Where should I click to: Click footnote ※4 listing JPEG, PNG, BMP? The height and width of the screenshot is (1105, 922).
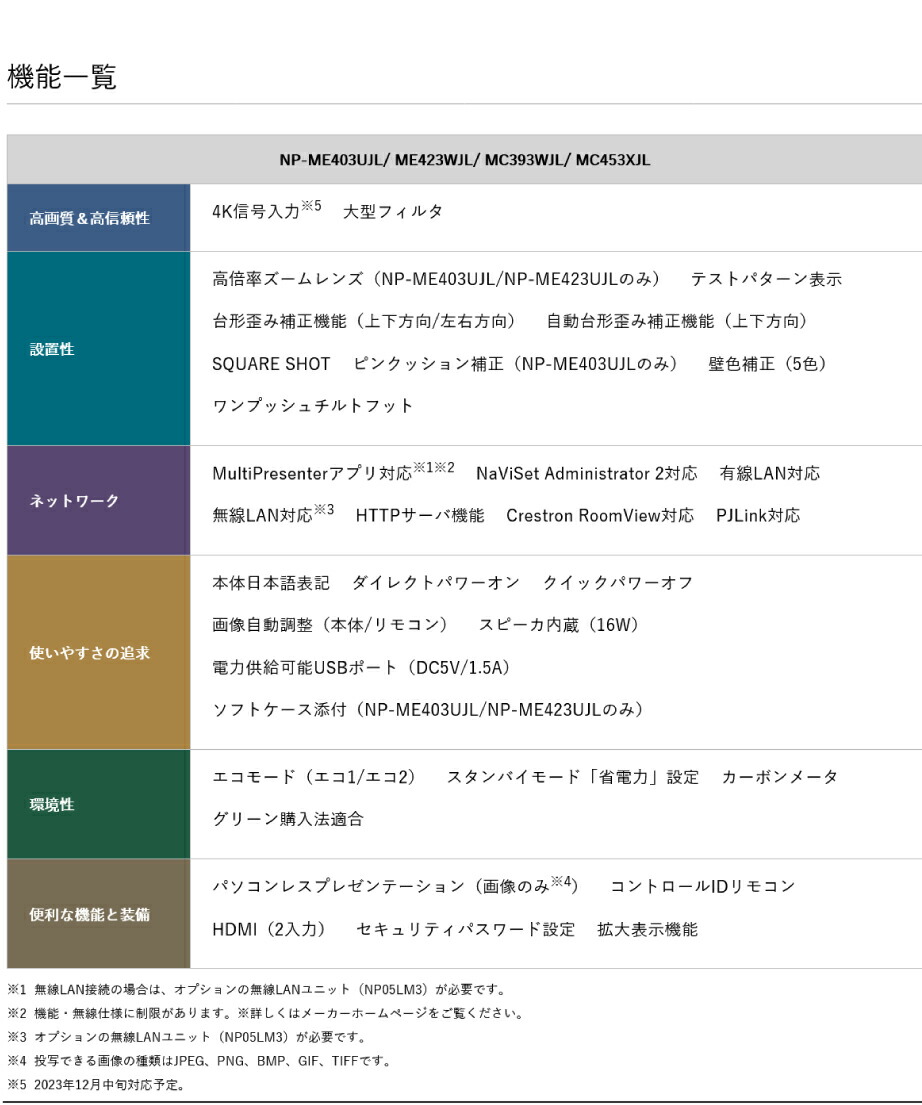[x=200, y=1061]
